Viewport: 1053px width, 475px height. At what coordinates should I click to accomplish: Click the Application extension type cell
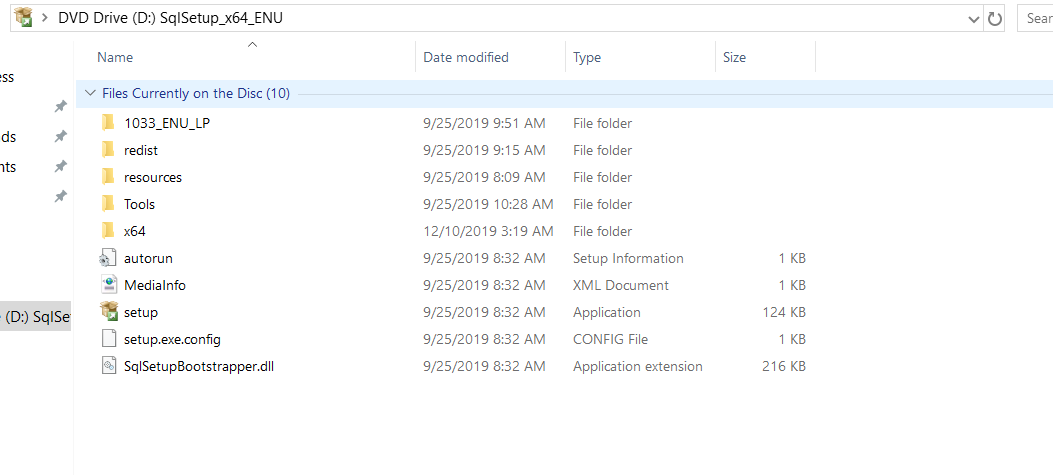[x=637, y=366]
